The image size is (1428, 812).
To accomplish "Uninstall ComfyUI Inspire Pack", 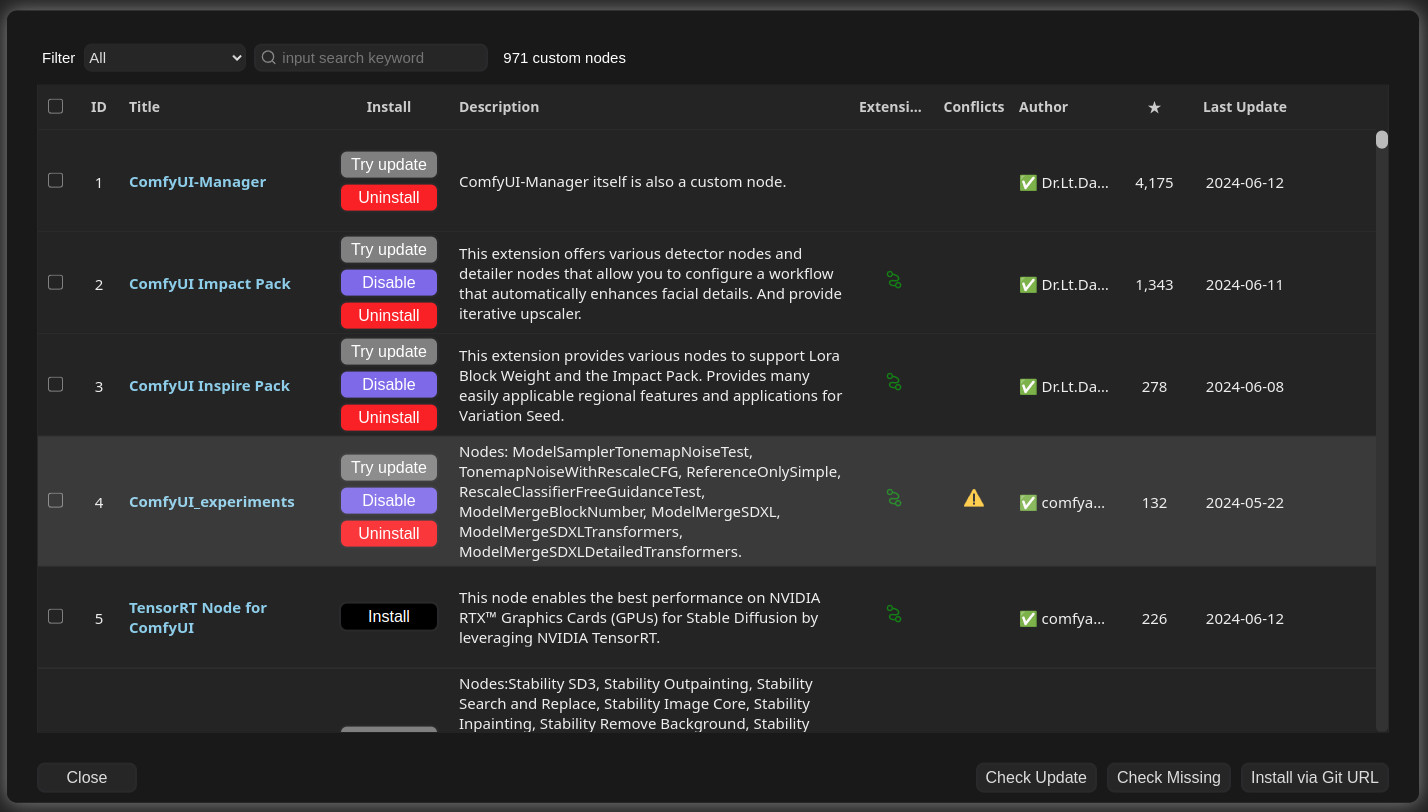I will (389, 417).
